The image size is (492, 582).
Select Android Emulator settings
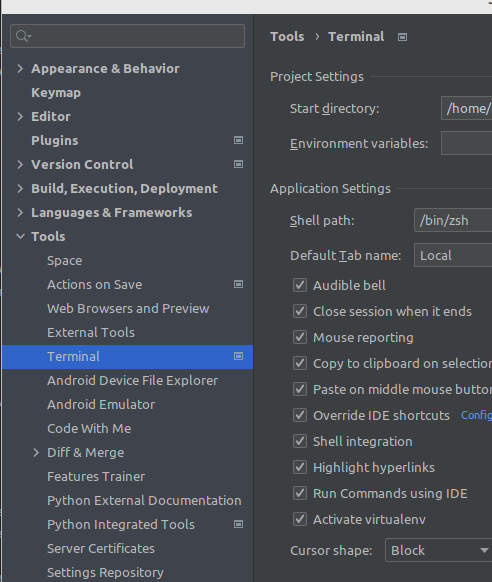(x=101, y=405)
